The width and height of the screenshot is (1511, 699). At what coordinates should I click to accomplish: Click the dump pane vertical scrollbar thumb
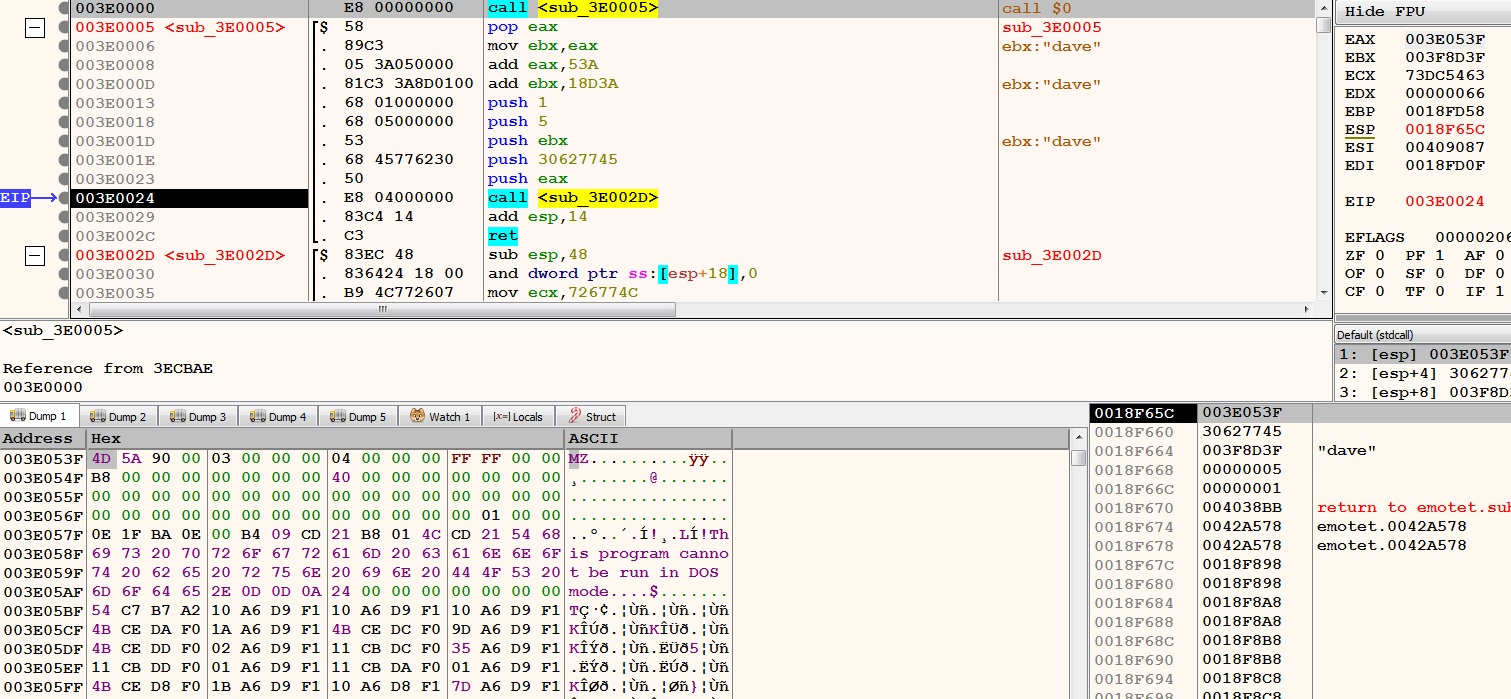(1078, 458)
